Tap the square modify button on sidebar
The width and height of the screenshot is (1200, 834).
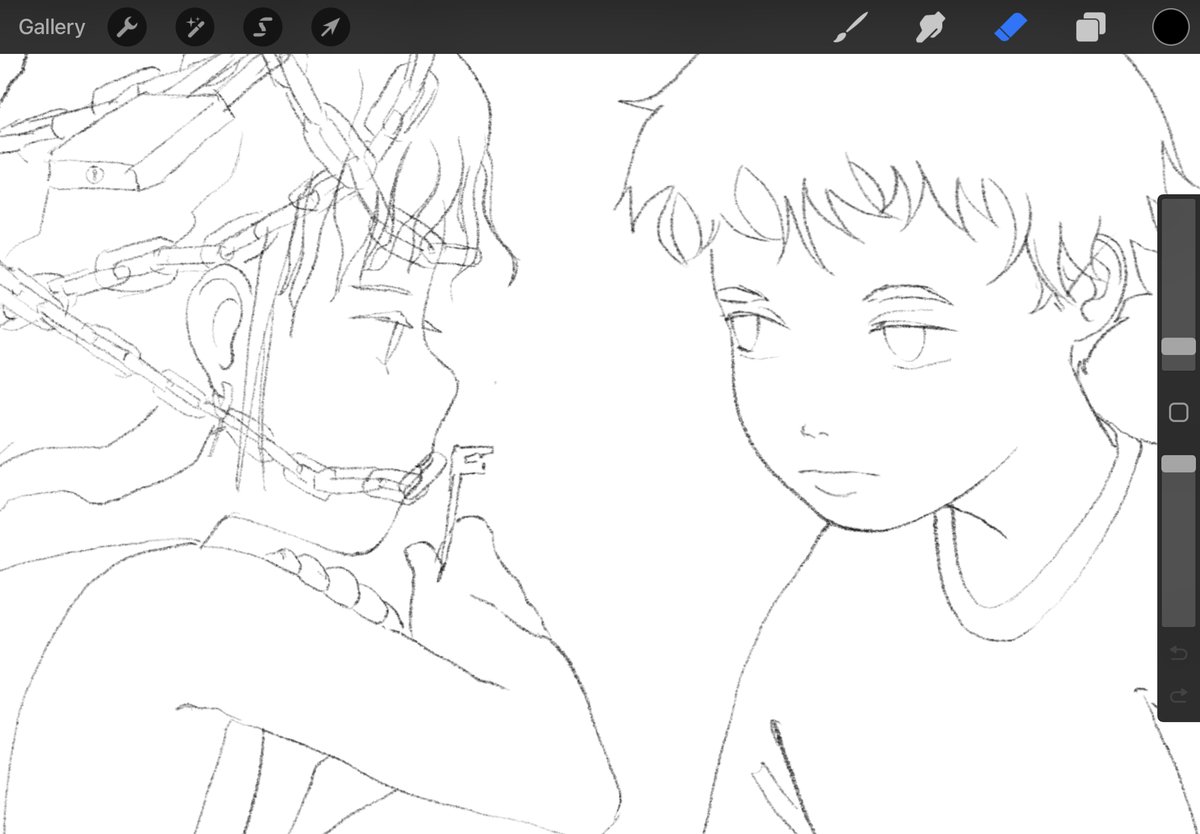[x=1178, y=412]
